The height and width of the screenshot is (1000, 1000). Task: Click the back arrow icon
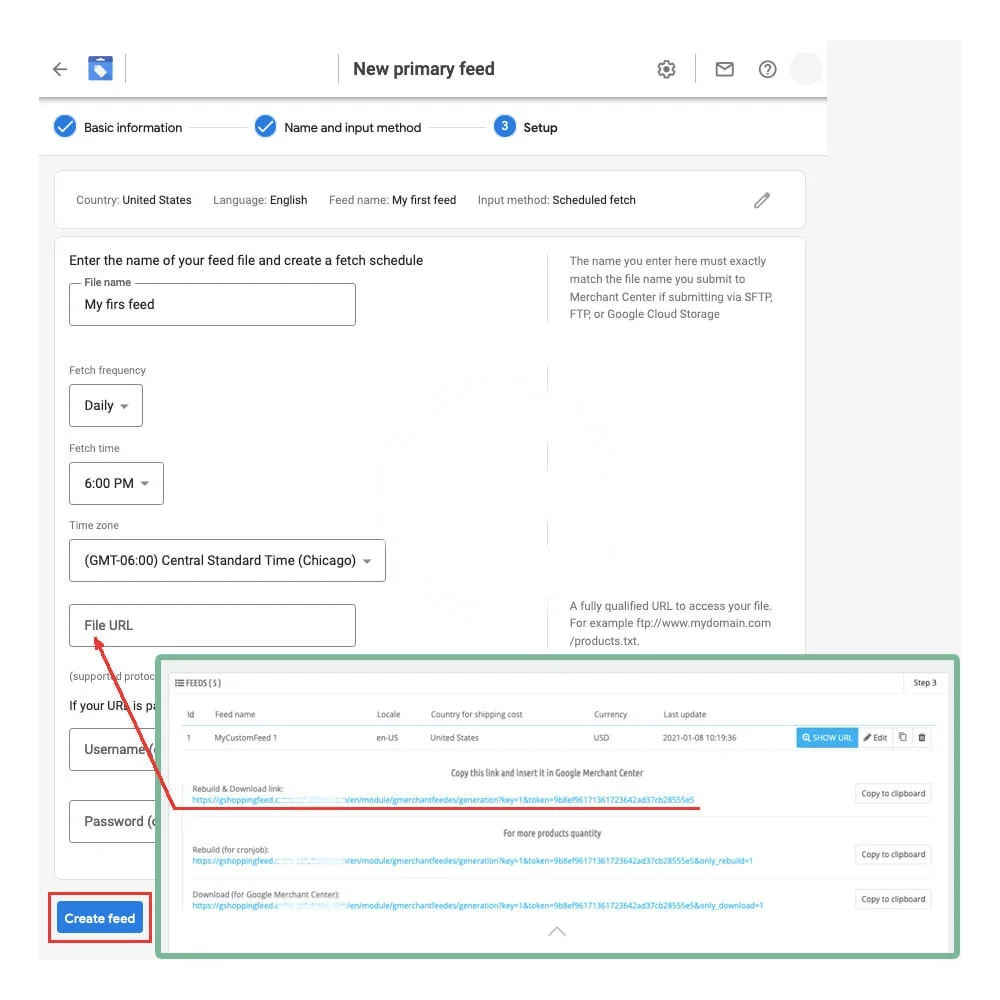click(x=60, y=69)
